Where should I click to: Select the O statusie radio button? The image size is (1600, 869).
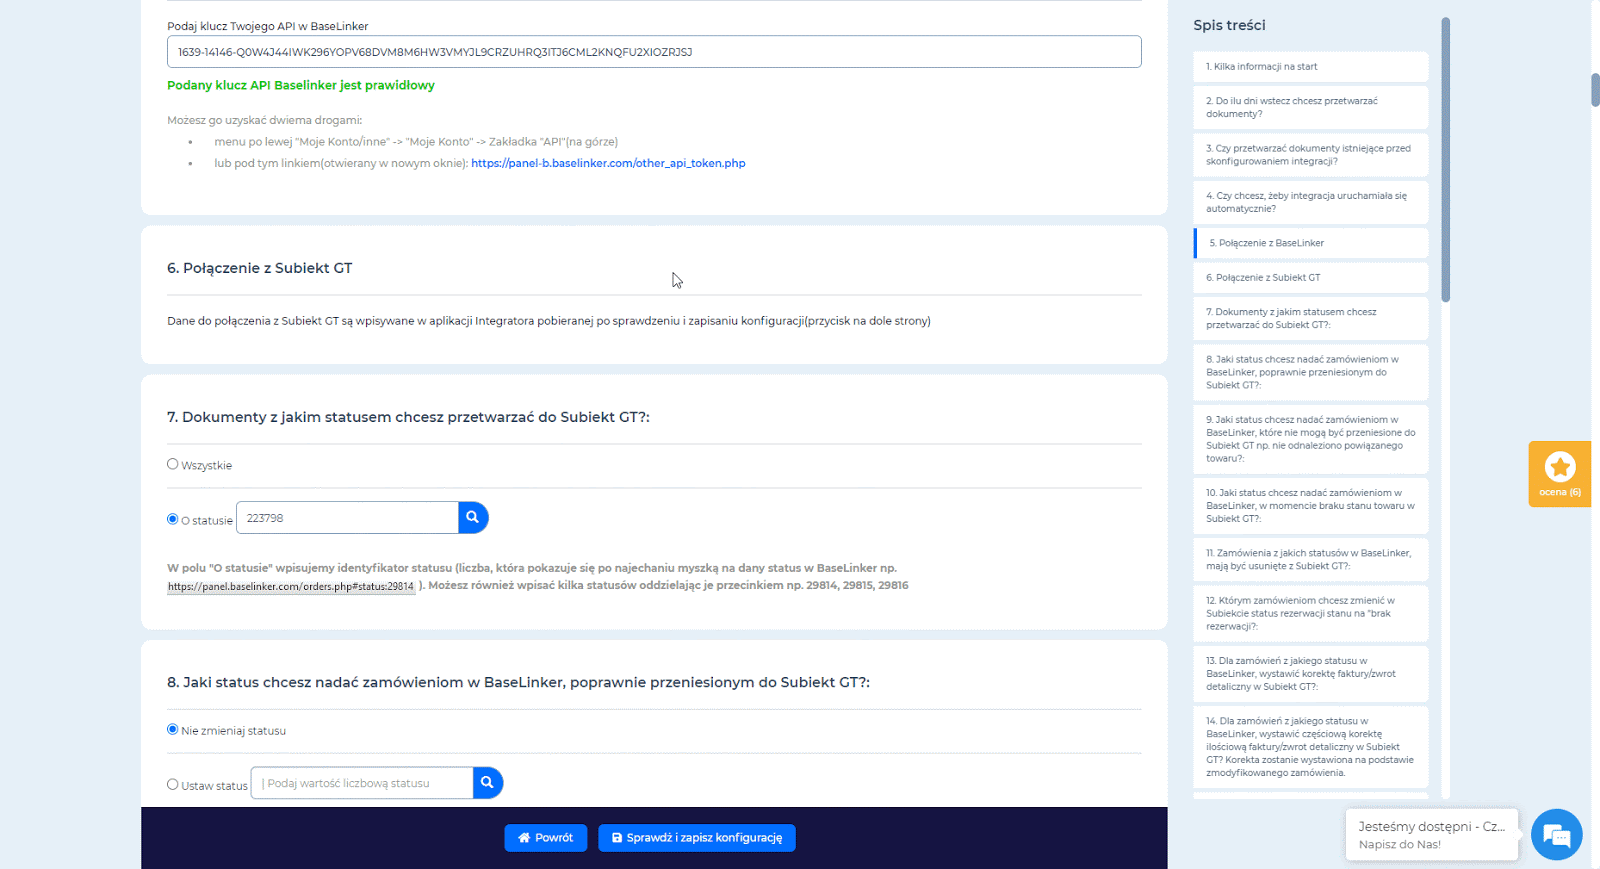click(173, 519)
